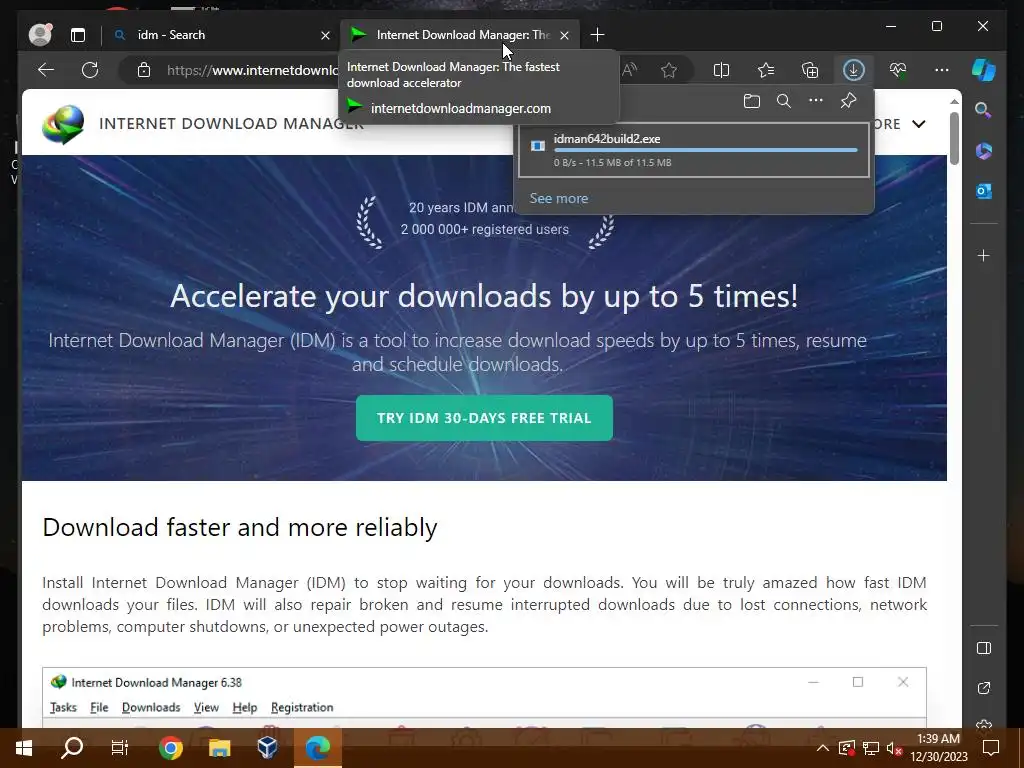Open Windows notification center
This screenshot has height=768, width=1024.
coord(991,748)
